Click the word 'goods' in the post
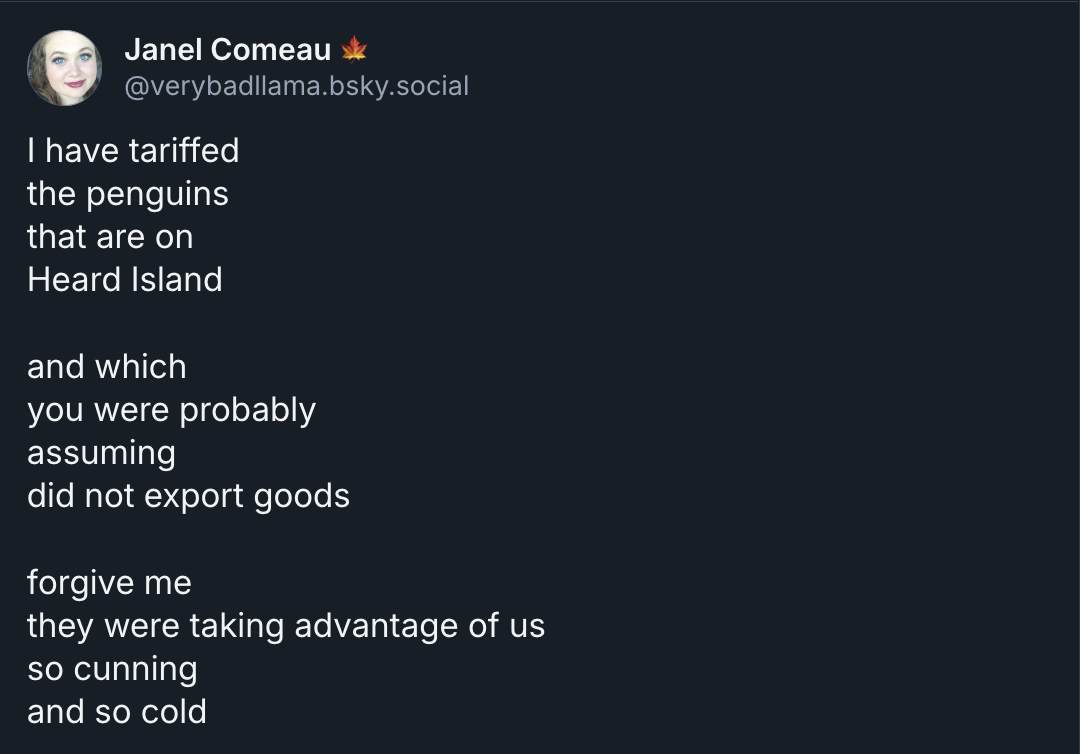Screen dimensions: 1080x754 pyautogui.click(x=302, y=497)
